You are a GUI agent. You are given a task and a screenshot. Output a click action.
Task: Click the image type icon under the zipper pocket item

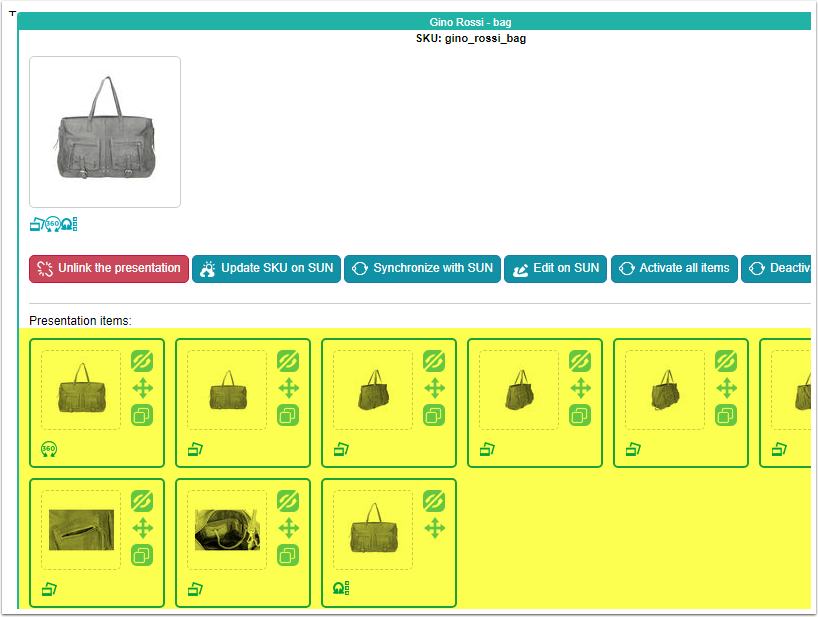(x=49, y=589)
